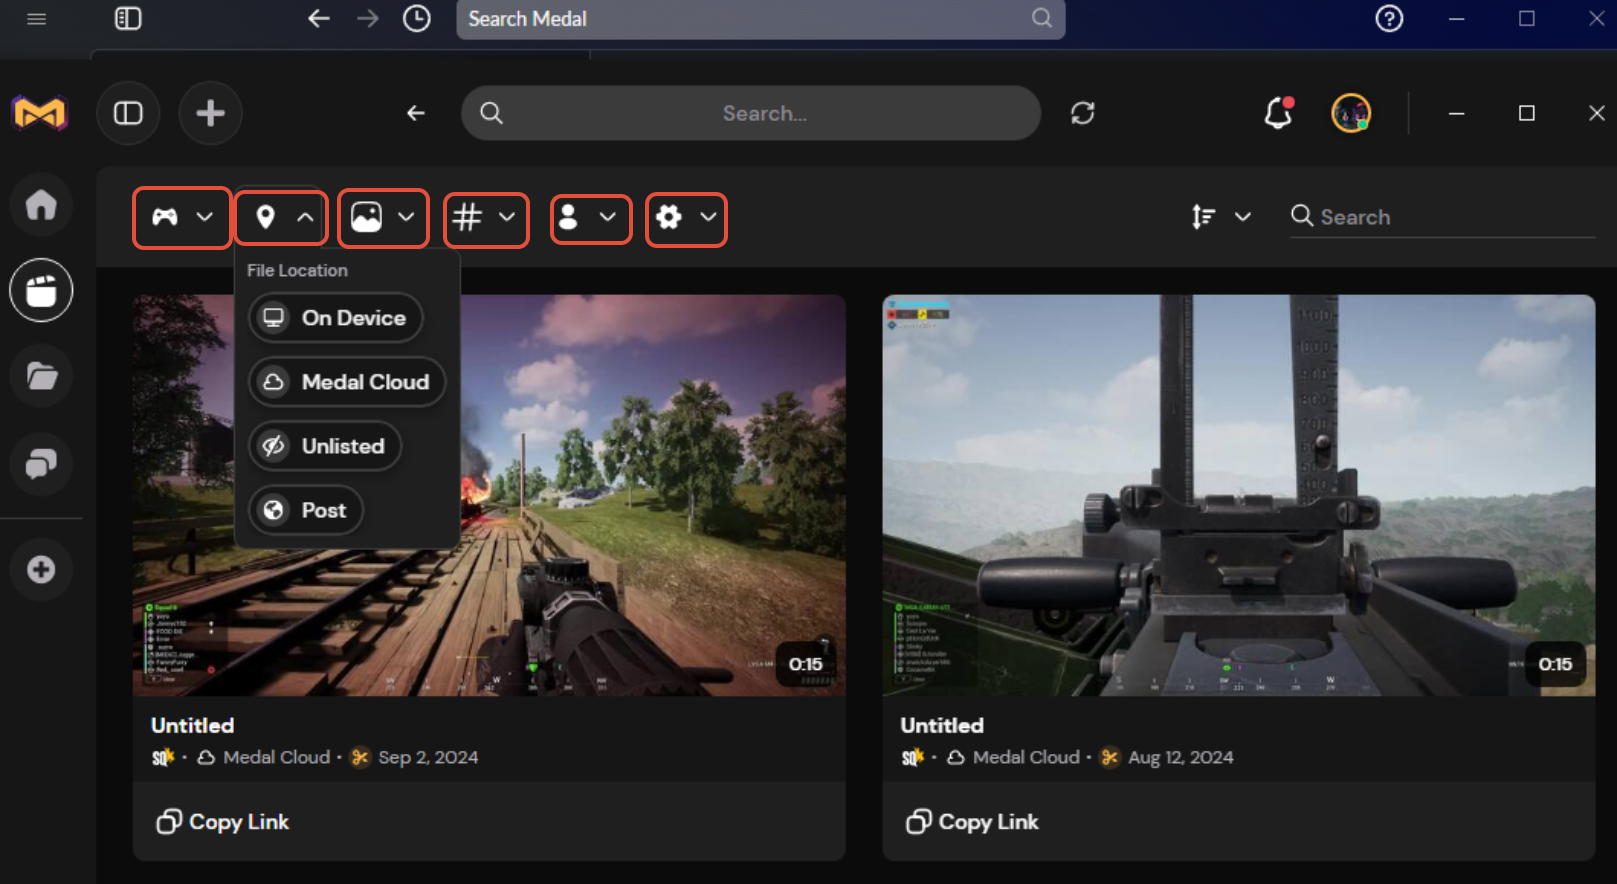Click the 0:15 duration on Aug 12 clip
Viewport: 1617px width, 884px height.
[1555, 664]
